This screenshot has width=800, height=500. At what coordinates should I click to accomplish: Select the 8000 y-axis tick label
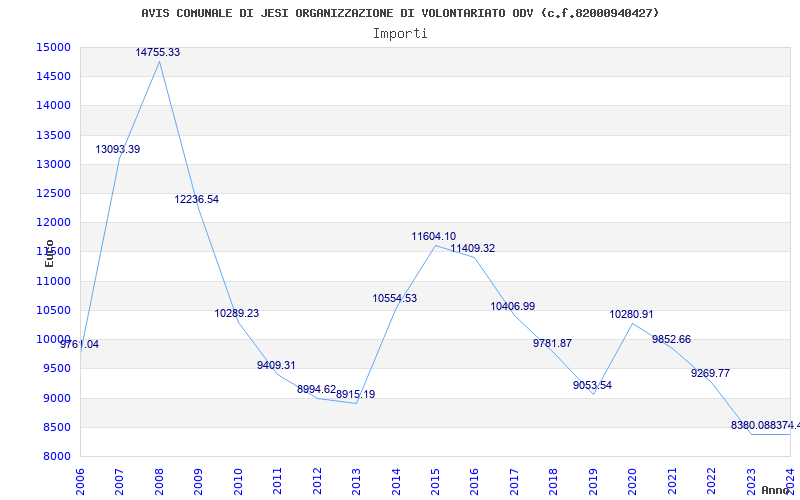coord(56,456)
